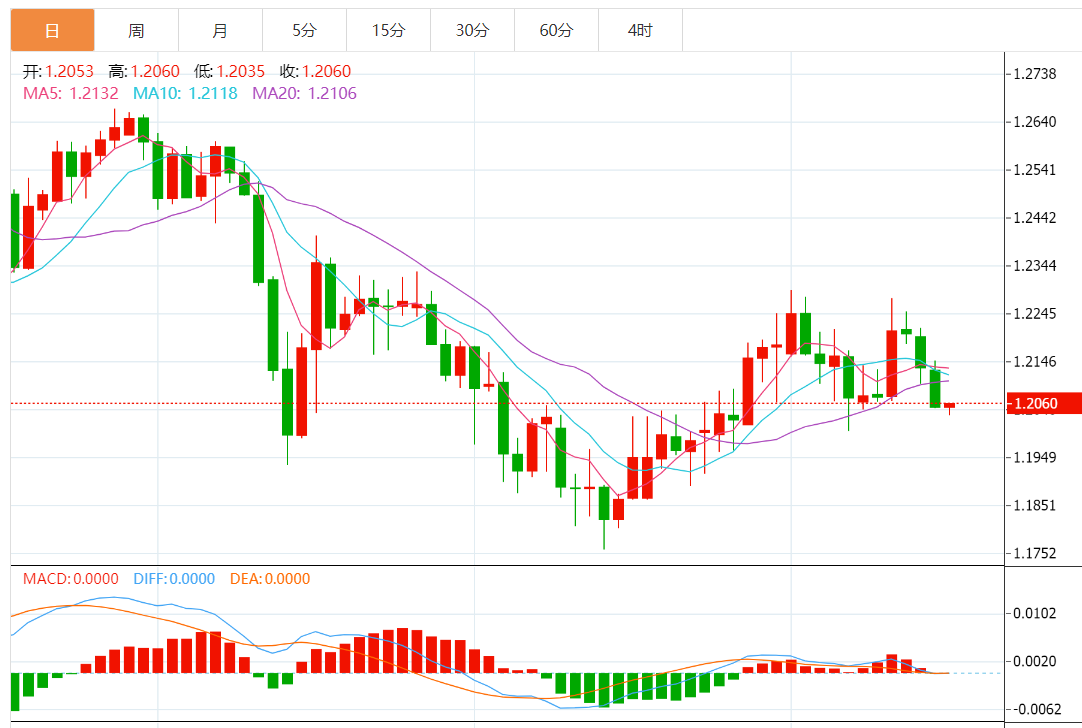Open the 30分 timeframe tab
Viewport: 1082px width, 728px height.
click(x=473, y=30)
